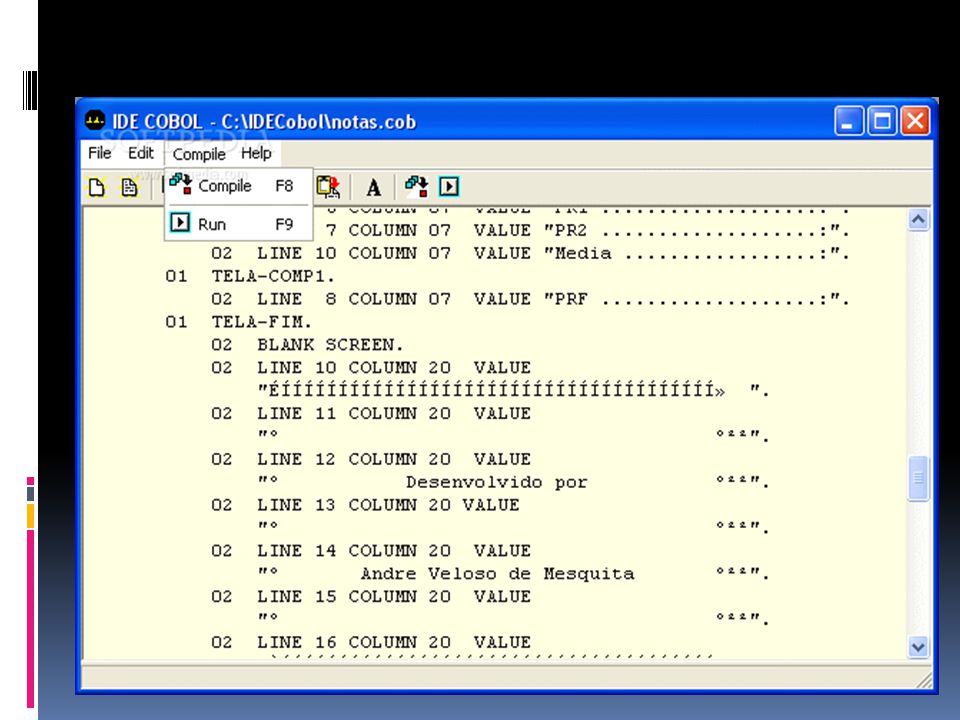Click the scrollbar down arrow
This screenshot has height=720, width=960.
(918, 647)
